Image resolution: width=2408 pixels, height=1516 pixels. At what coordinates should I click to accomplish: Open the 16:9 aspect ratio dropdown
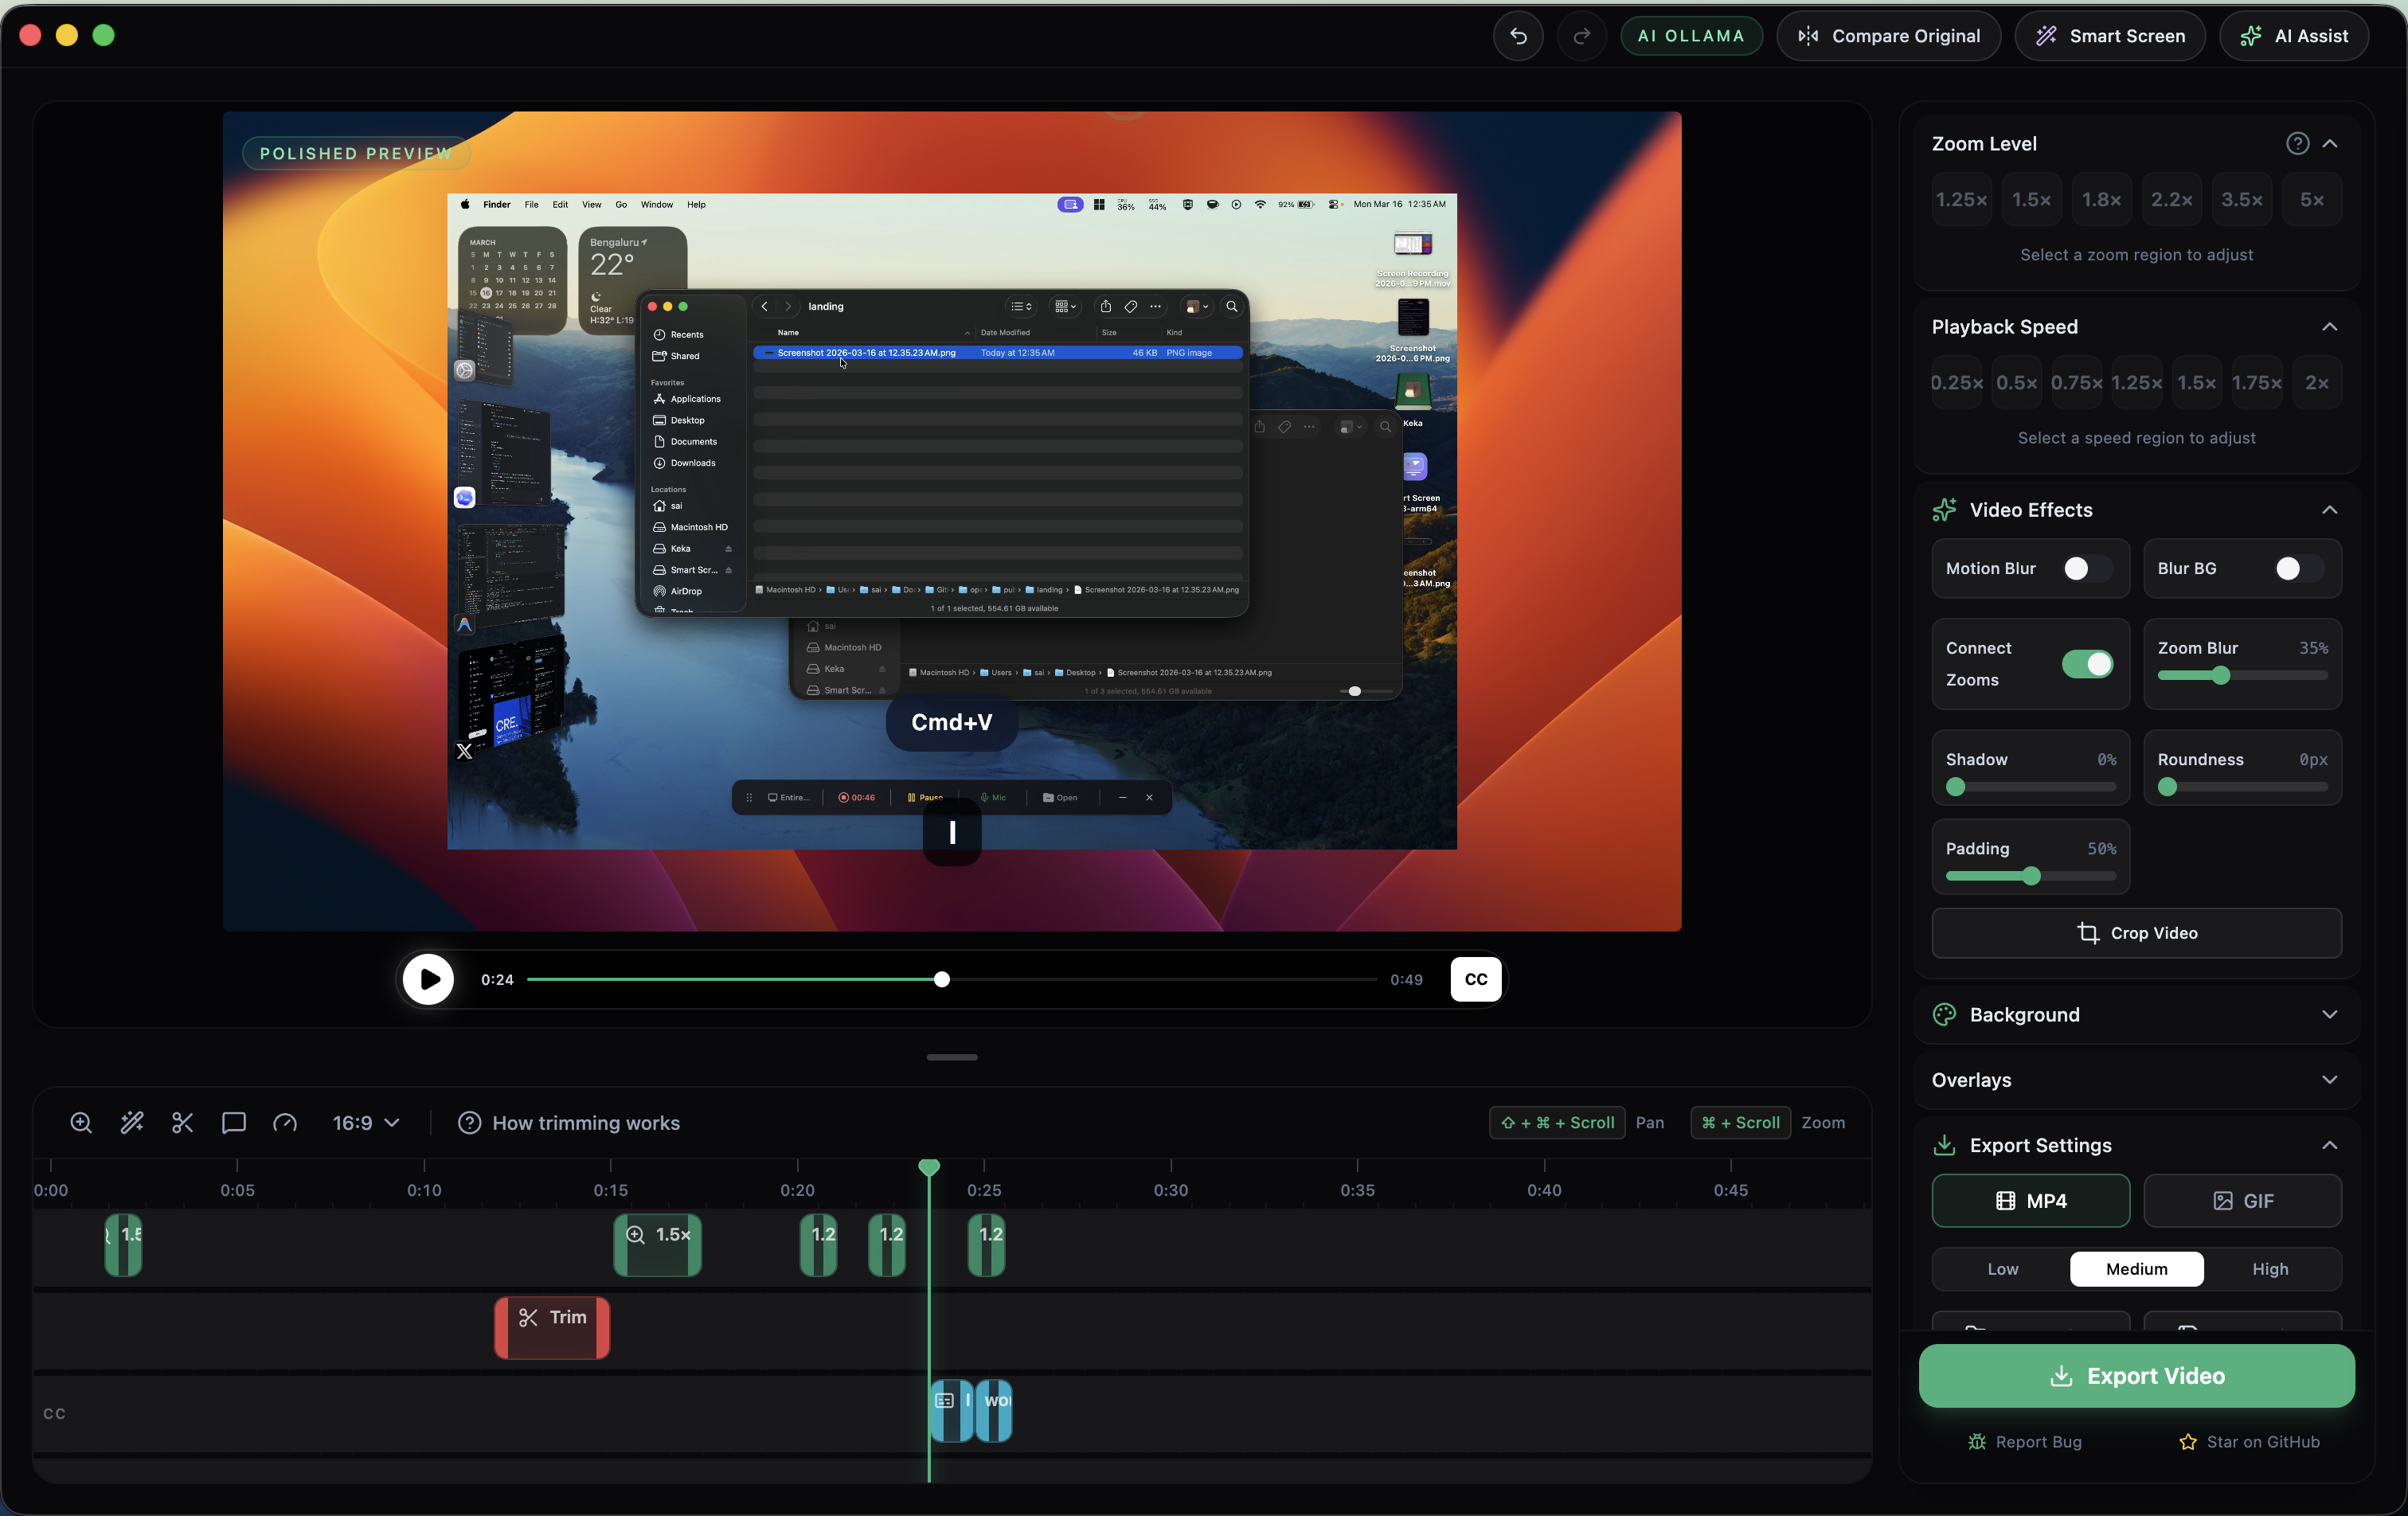(364, 1122)
